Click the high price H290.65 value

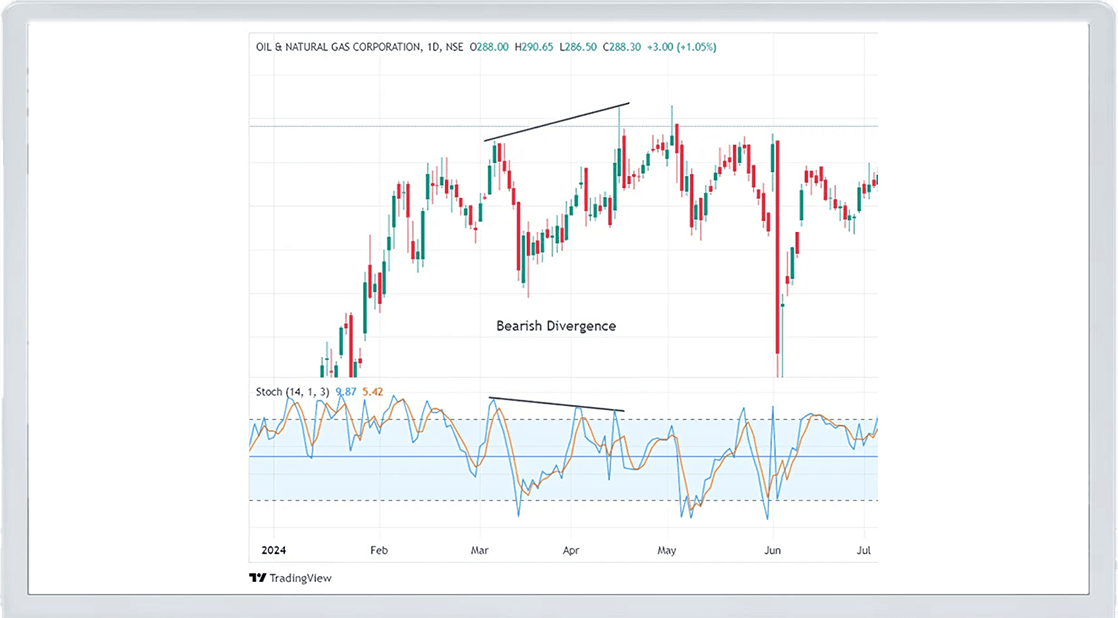coord(535,47)
